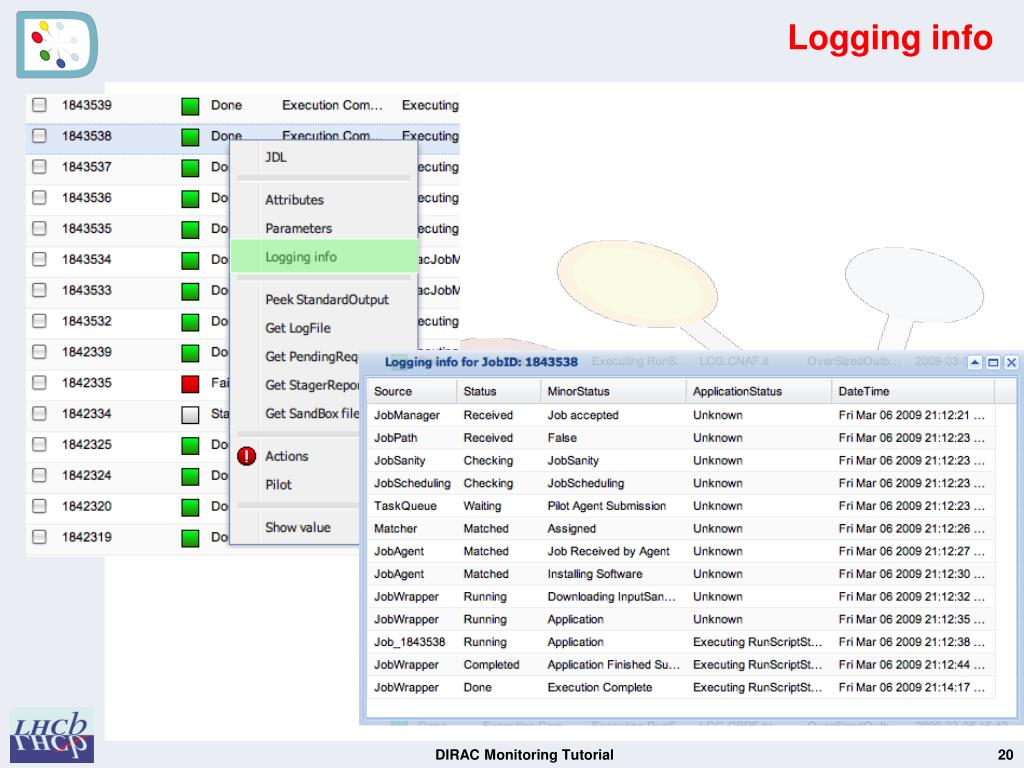This screenshot has width=1024, height=768.
Task: Sort by the MinorStatus column header
Action: [613, 391]
